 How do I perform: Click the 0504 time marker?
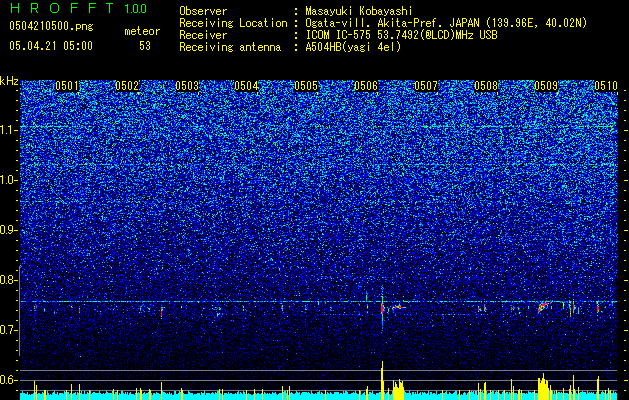click(x=246, y=86)
